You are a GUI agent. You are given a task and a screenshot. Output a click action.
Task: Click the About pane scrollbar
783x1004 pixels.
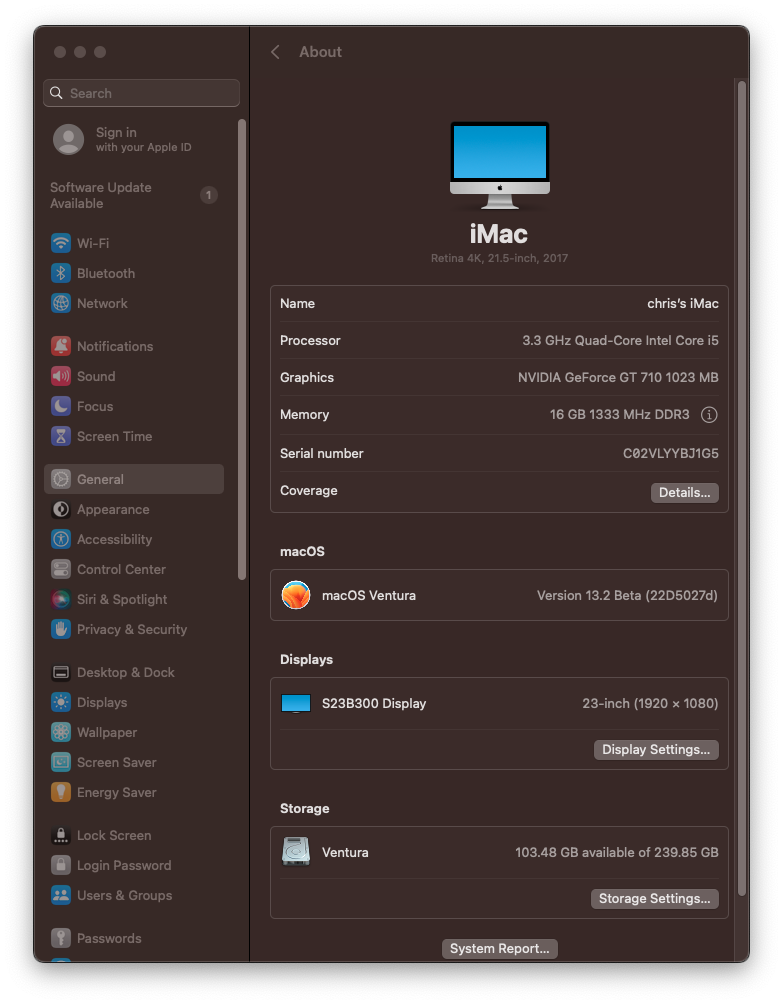click(x=741, y=489)
